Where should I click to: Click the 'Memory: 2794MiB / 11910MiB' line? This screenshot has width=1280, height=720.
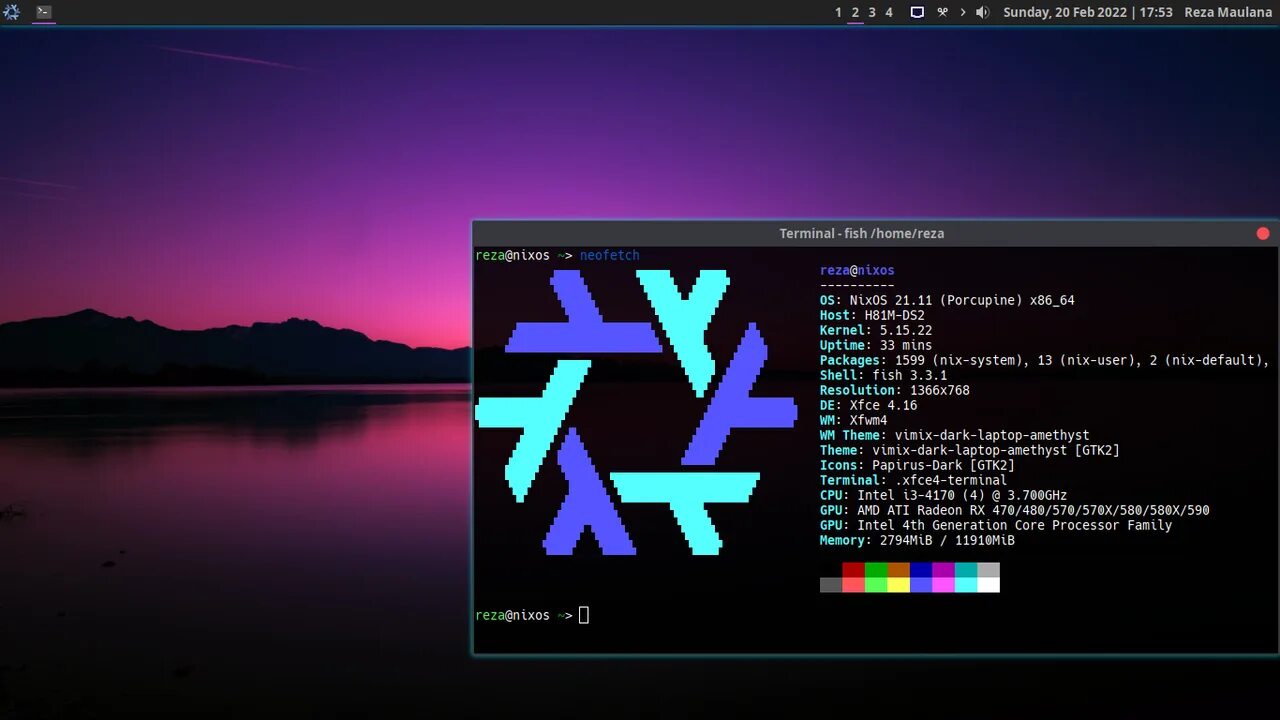(917, 540)
